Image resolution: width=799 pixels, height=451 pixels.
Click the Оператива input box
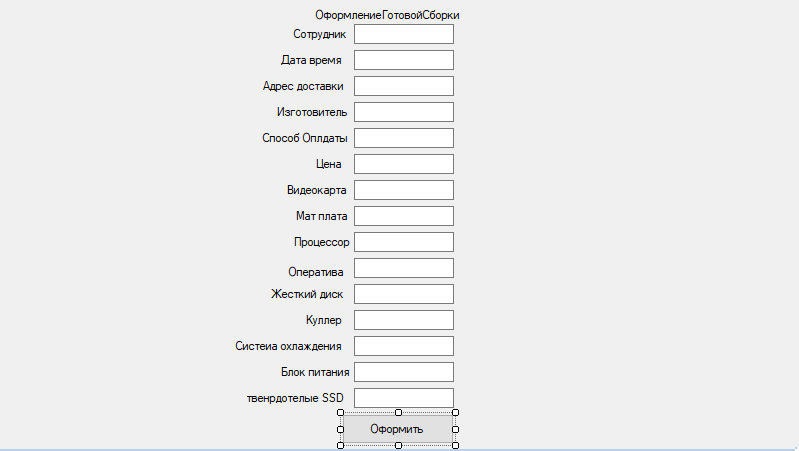(404, 268)
